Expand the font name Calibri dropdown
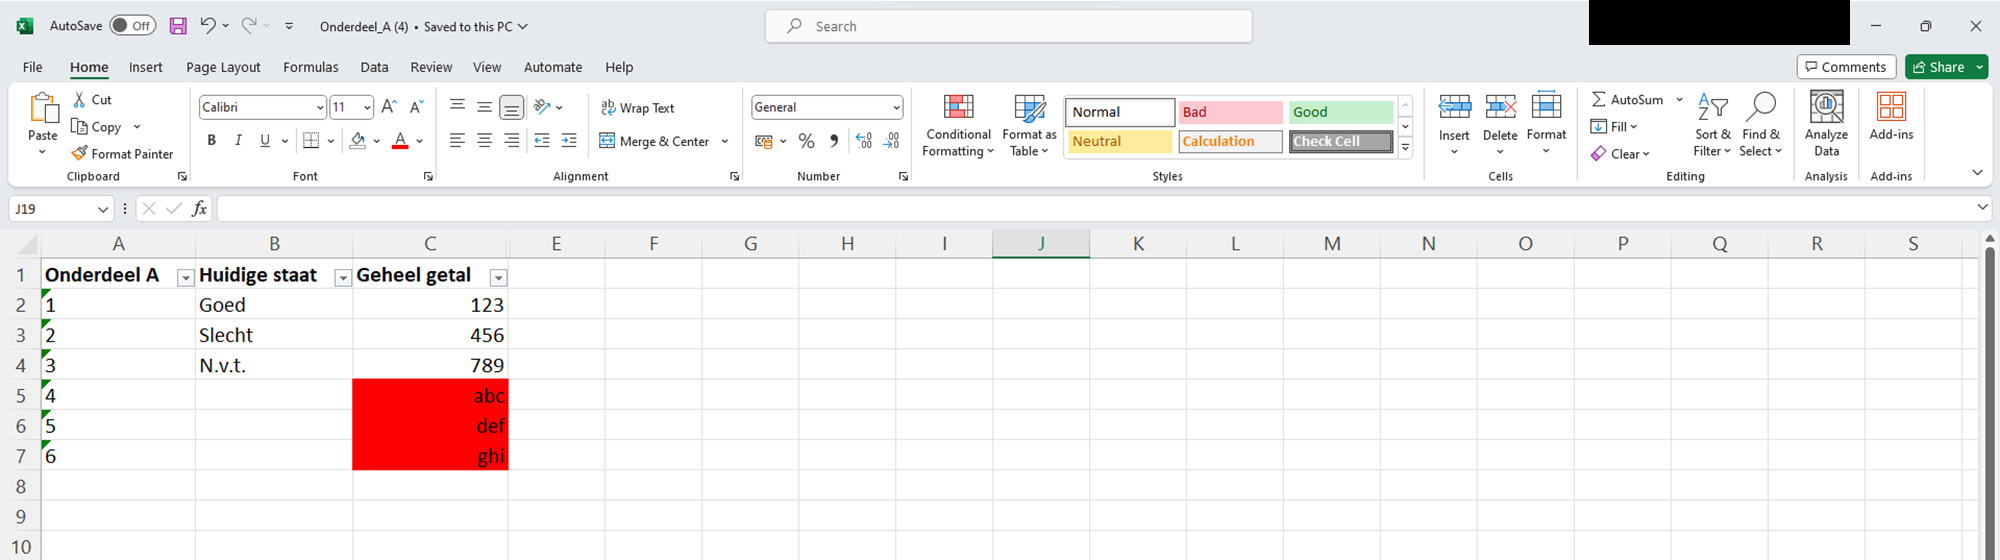Viewport: 2000px width, 560px height. tap(320, 108)
